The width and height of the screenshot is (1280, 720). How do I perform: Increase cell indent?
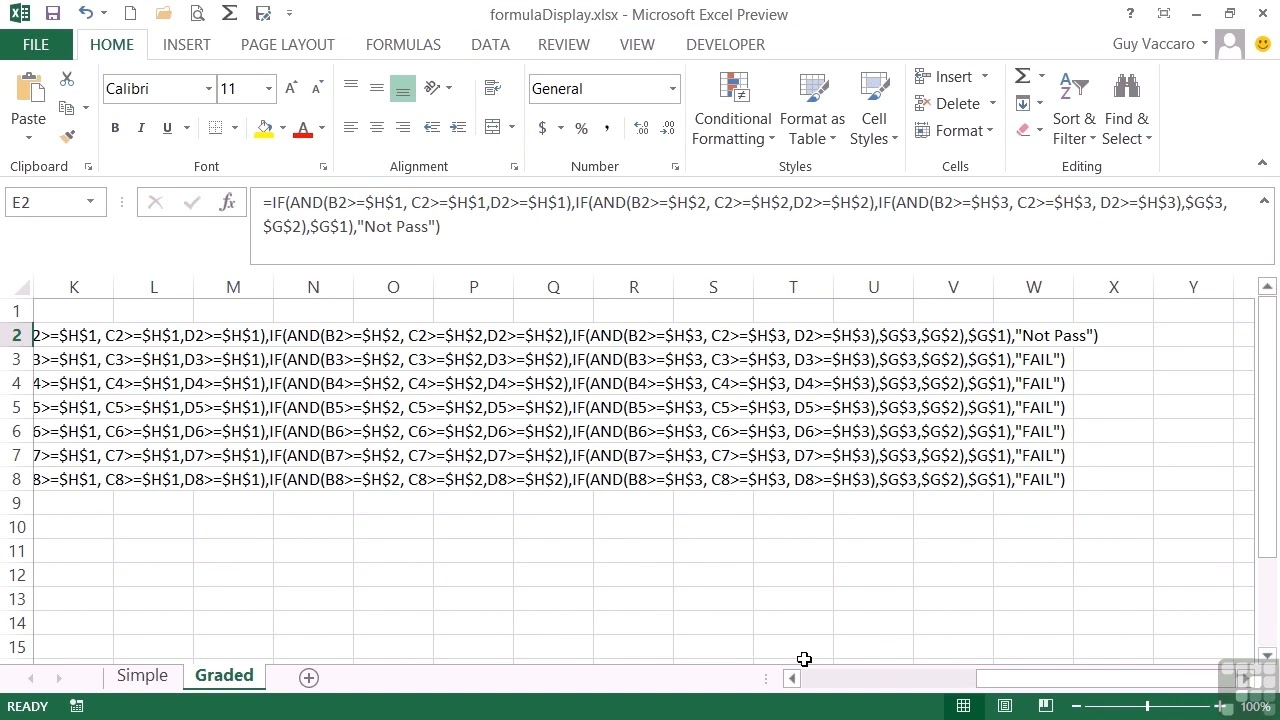458,127
